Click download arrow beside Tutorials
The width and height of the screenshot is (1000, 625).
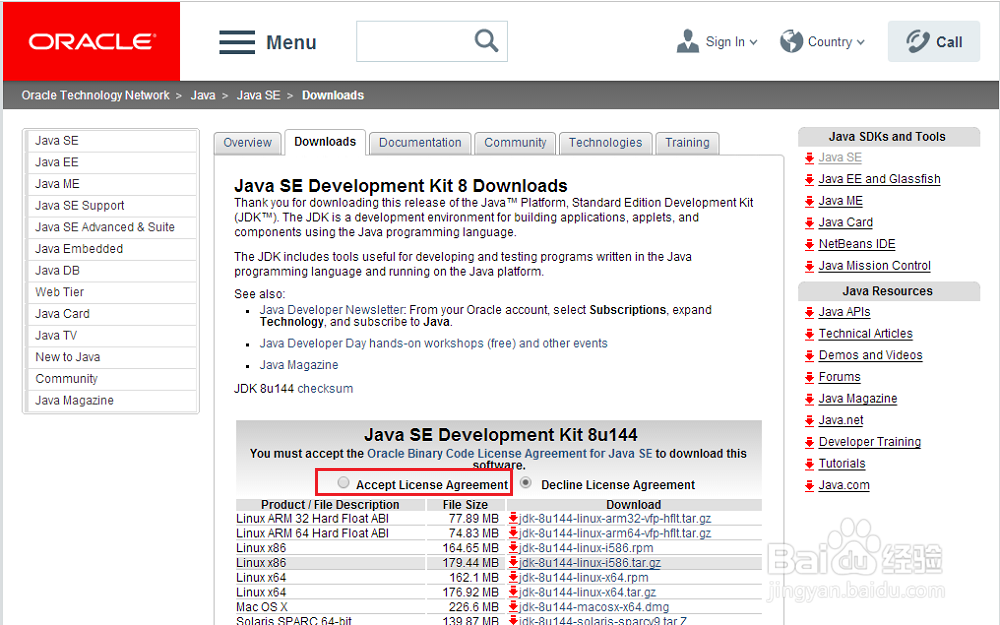[x=809, y=464]
